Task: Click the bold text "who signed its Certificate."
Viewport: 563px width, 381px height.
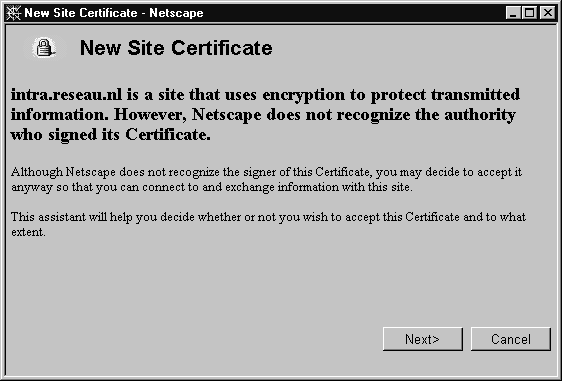Action: tap(111, 135)
